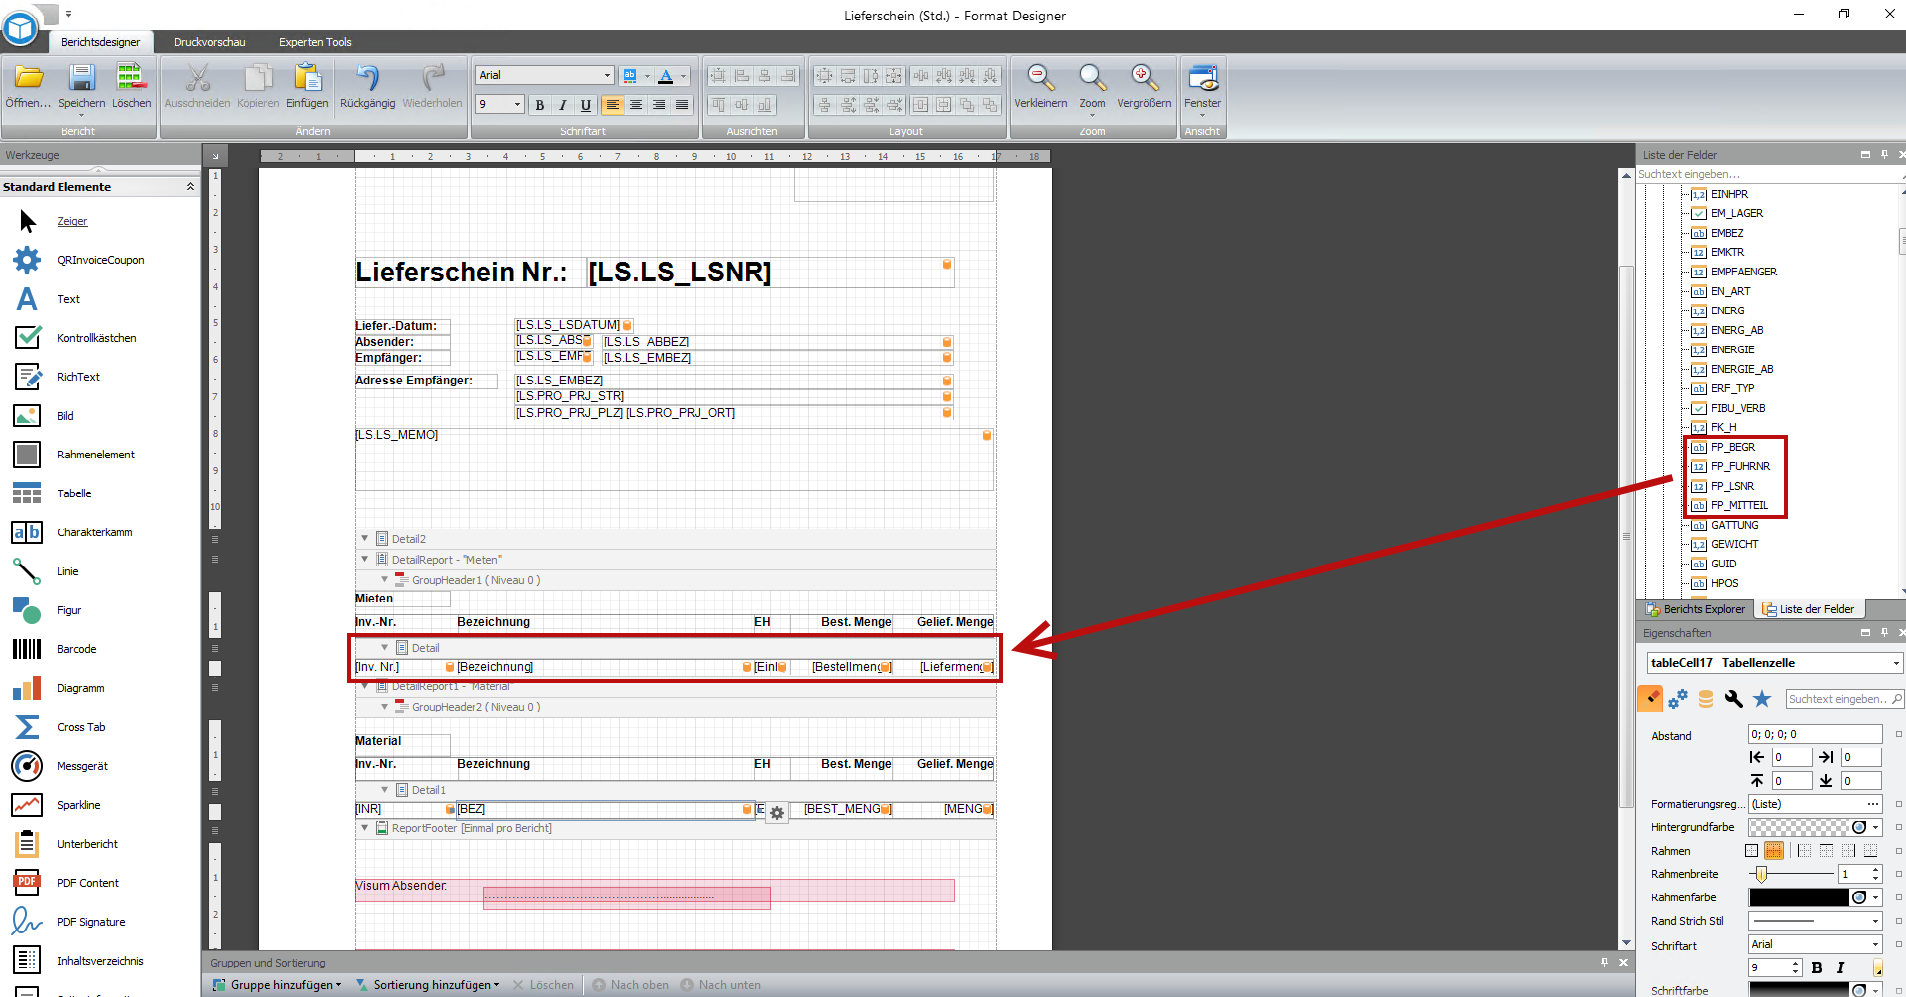Toggle bold formatting in Schriftart group
The height and width of the screenshot is (997, 1906).
coord(540,105)
